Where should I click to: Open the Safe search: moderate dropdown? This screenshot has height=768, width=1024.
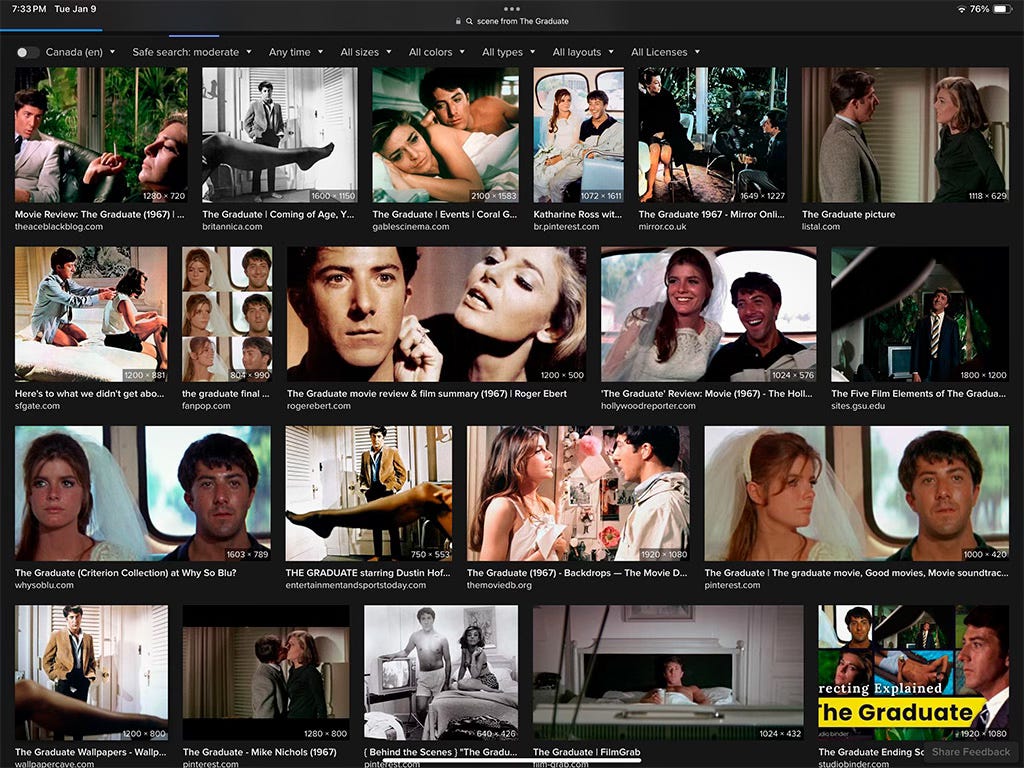(x=192, y=52)
